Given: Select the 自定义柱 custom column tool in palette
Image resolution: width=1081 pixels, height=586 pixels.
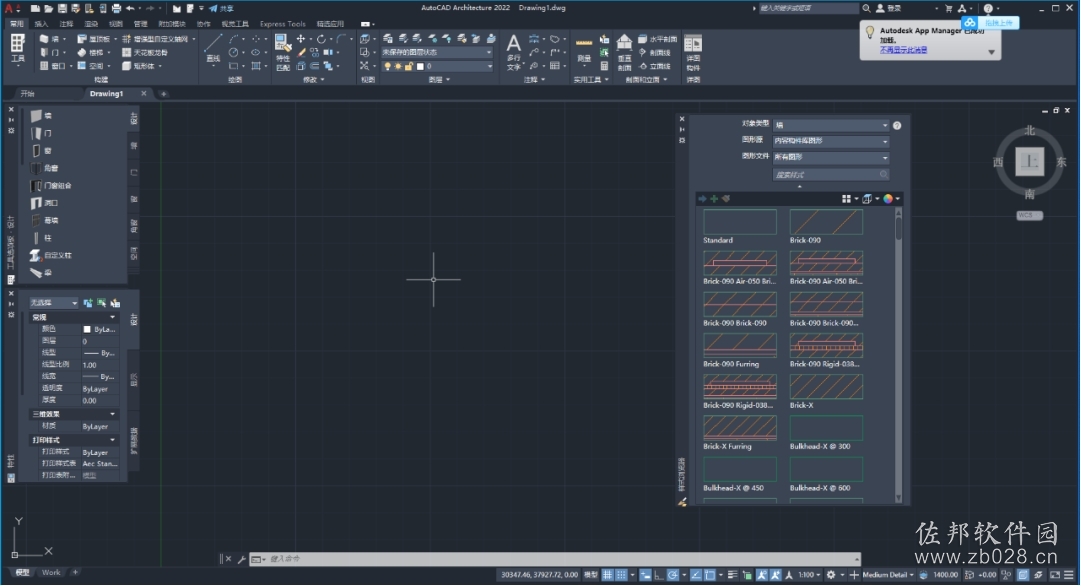Looking at the screenshot, I should point(51,255).
